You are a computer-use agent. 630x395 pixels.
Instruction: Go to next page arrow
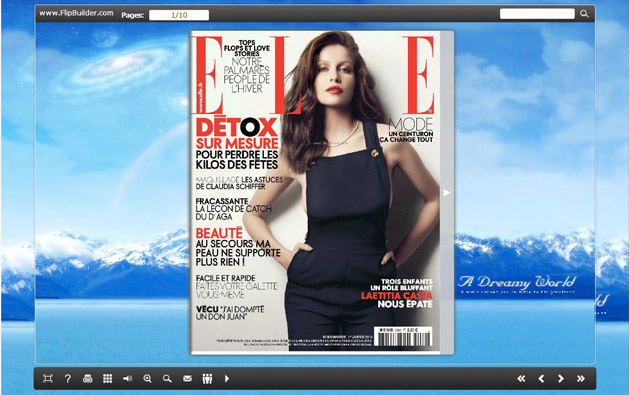click(561, 379)
